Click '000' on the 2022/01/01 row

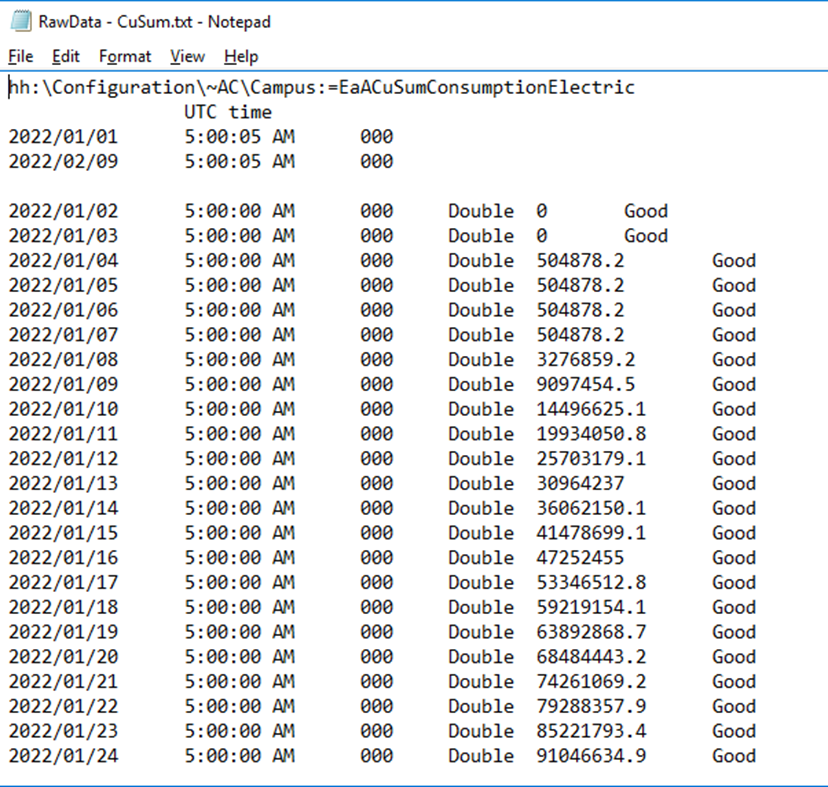[377, 137]
